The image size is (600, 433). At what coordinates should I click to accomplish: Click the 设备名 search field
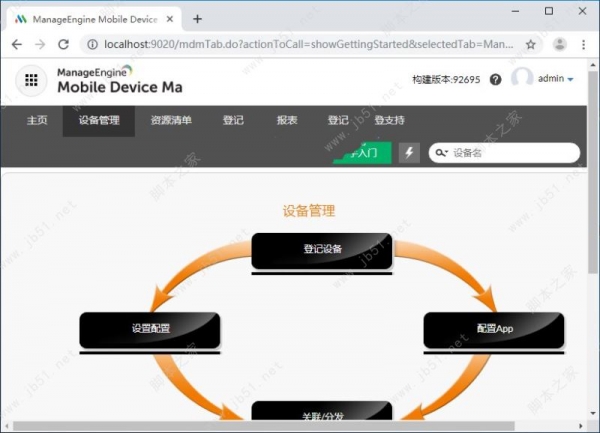[504, 153]
